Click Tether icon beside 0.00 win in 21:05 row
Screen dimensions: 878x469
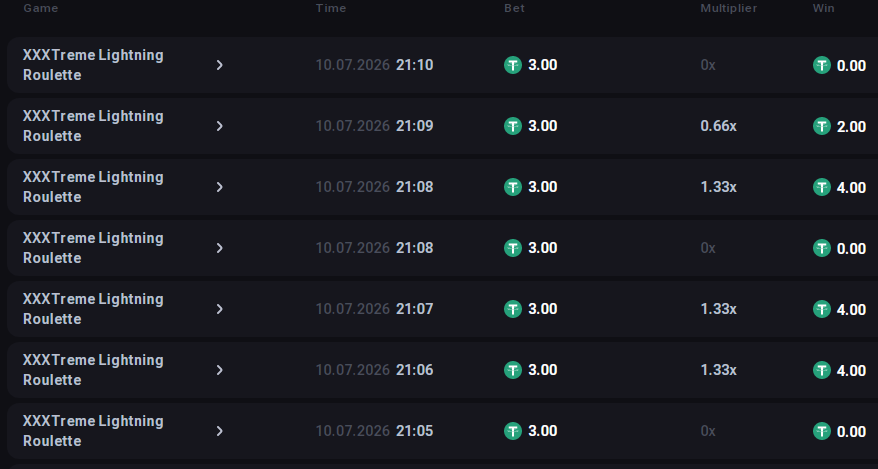pos(822,431)
